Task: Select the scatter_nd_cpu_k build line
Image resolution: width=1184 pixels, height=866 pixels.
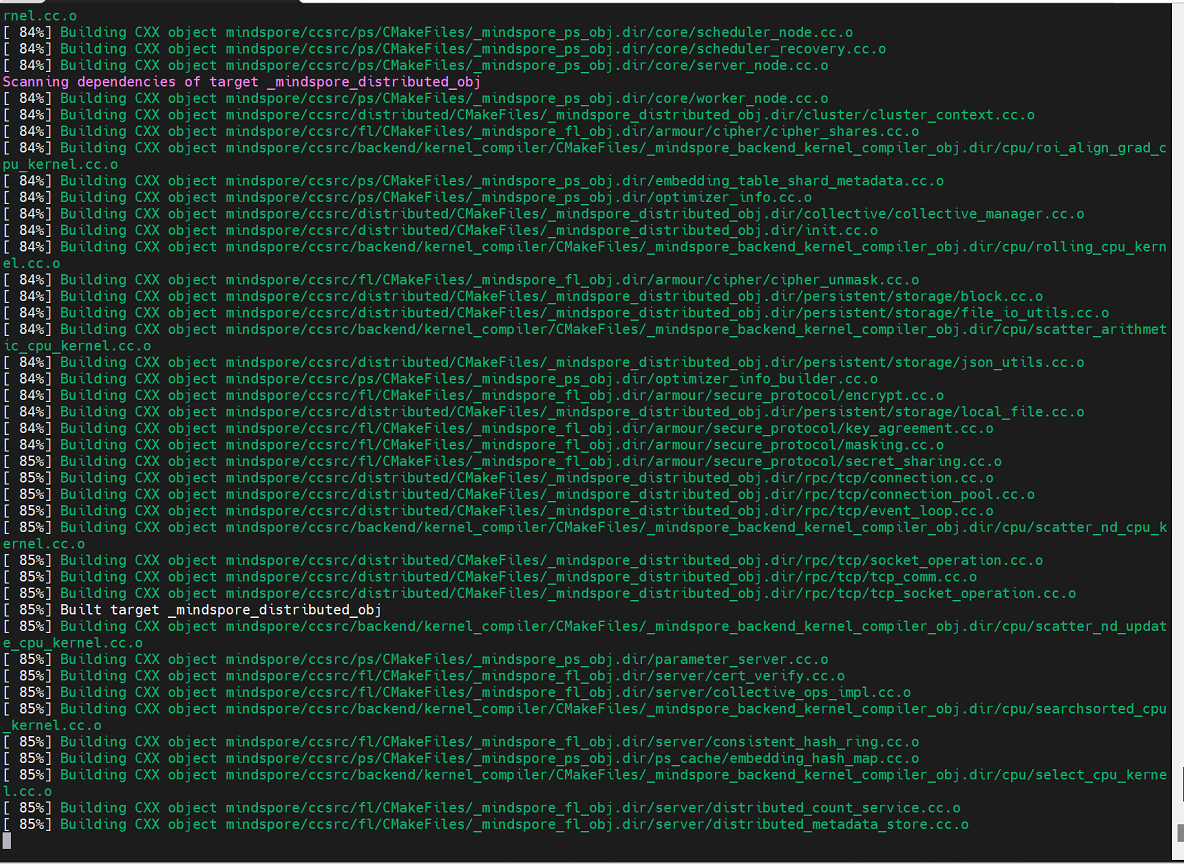Action: click(x=584, y=528)
